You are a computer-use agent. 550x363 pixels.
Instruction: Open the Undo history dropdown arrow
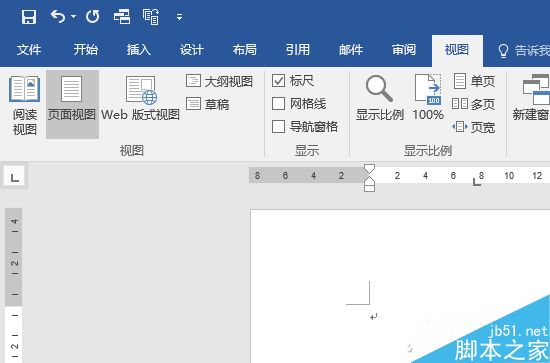[73, 16]
